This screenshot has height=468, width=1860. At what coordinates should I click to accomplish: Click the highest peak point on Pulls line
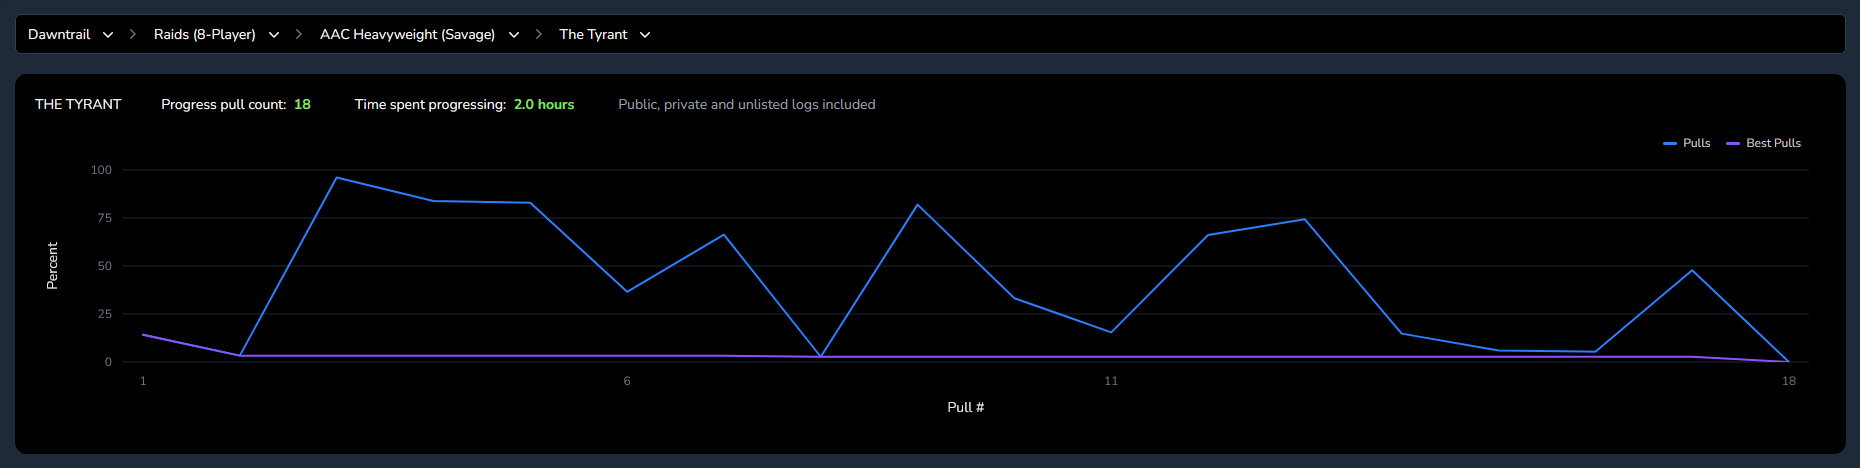[337, 178]
